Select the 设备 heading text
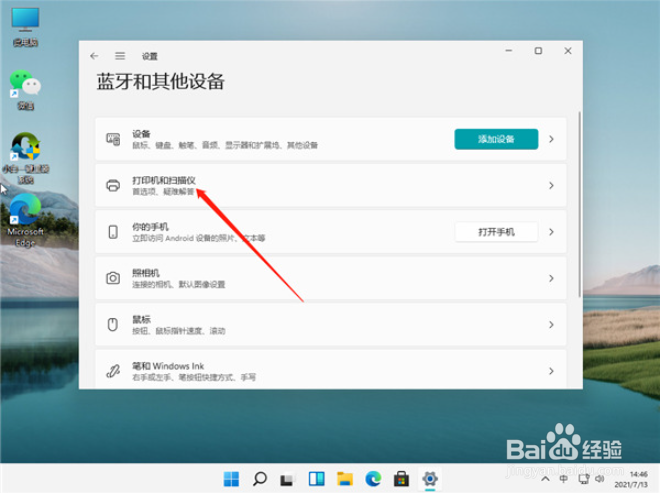Viewport: 660px width, 493px height. click(141, 134)
